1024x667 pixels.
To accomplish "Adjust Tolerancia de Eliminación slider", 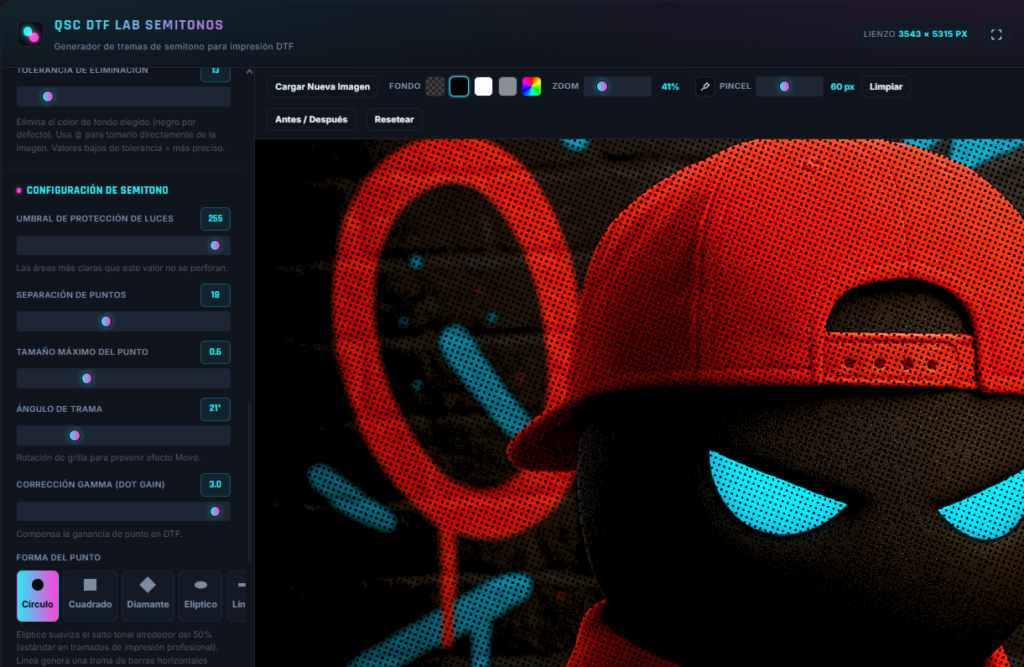I will 123,97.
